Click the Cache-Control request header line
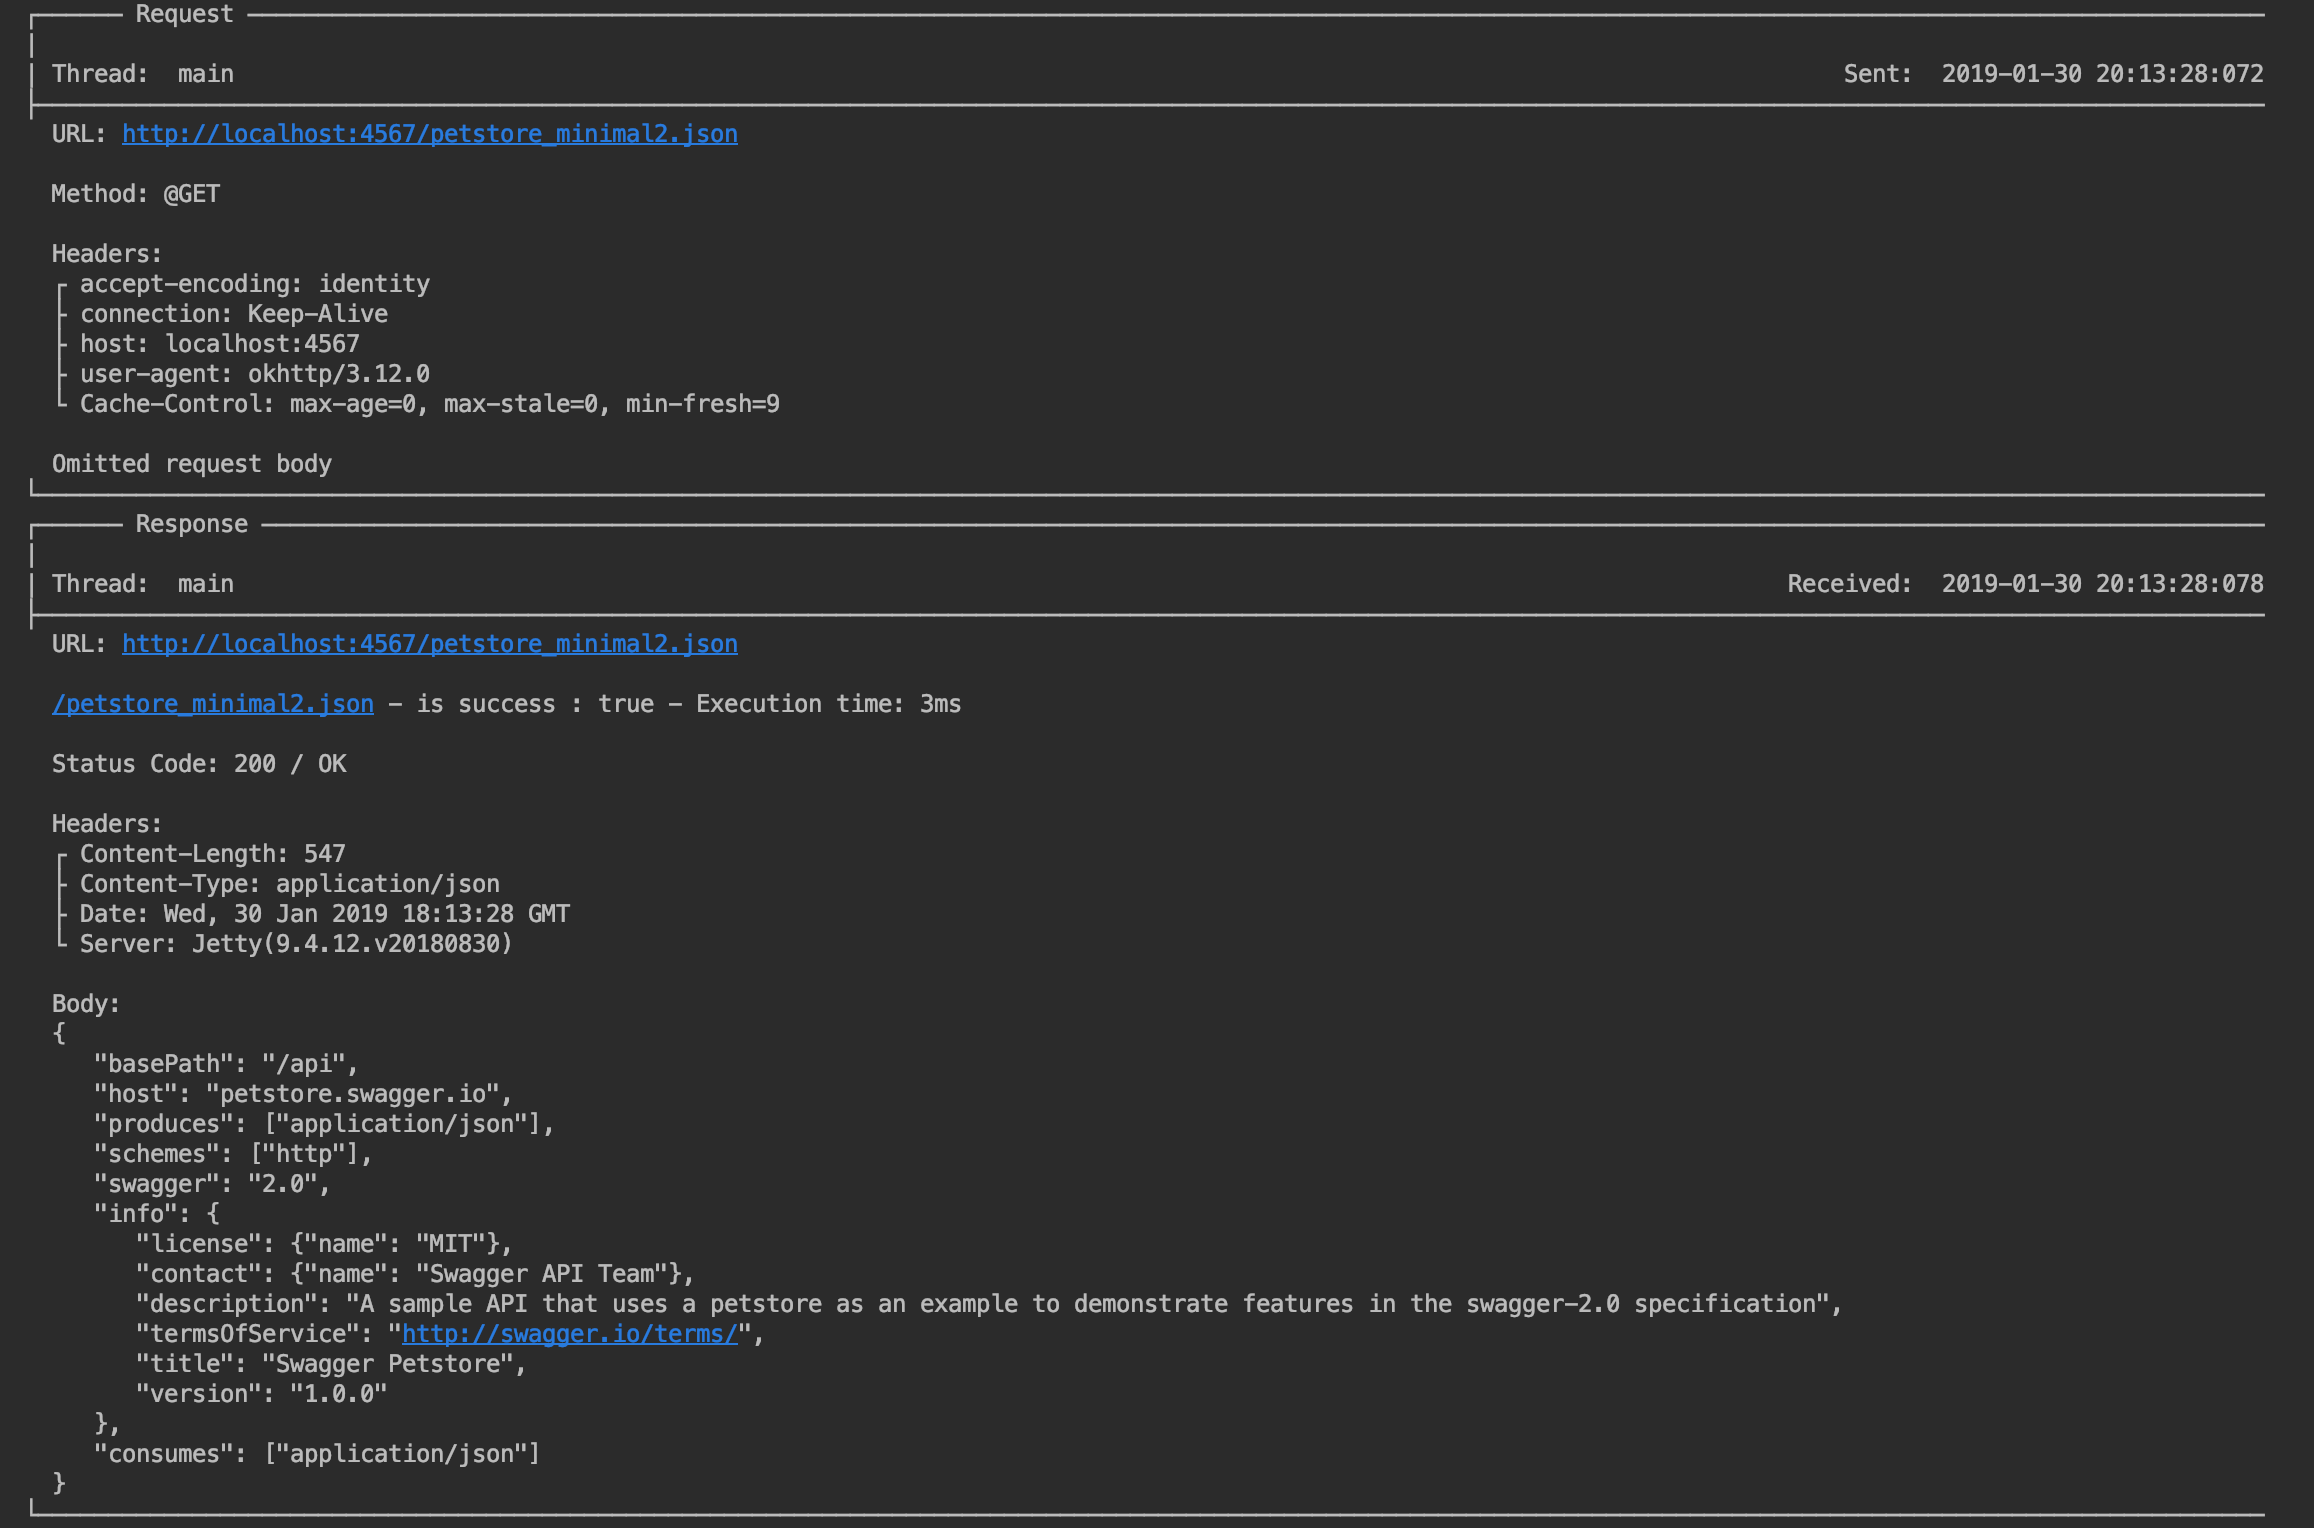 coord(429,404)
